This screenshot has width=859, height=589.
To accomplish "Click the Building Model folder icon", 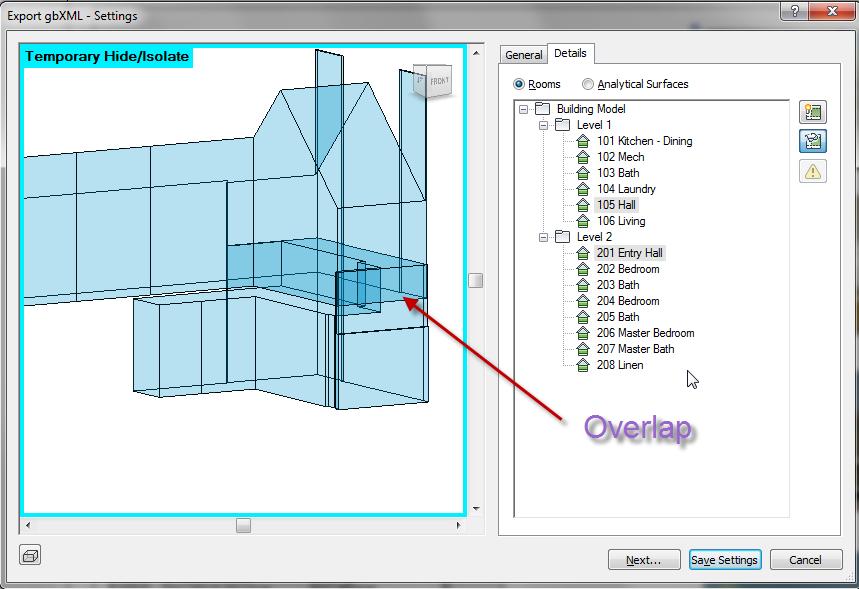I will pyautogui.click(x=541, y=108).
